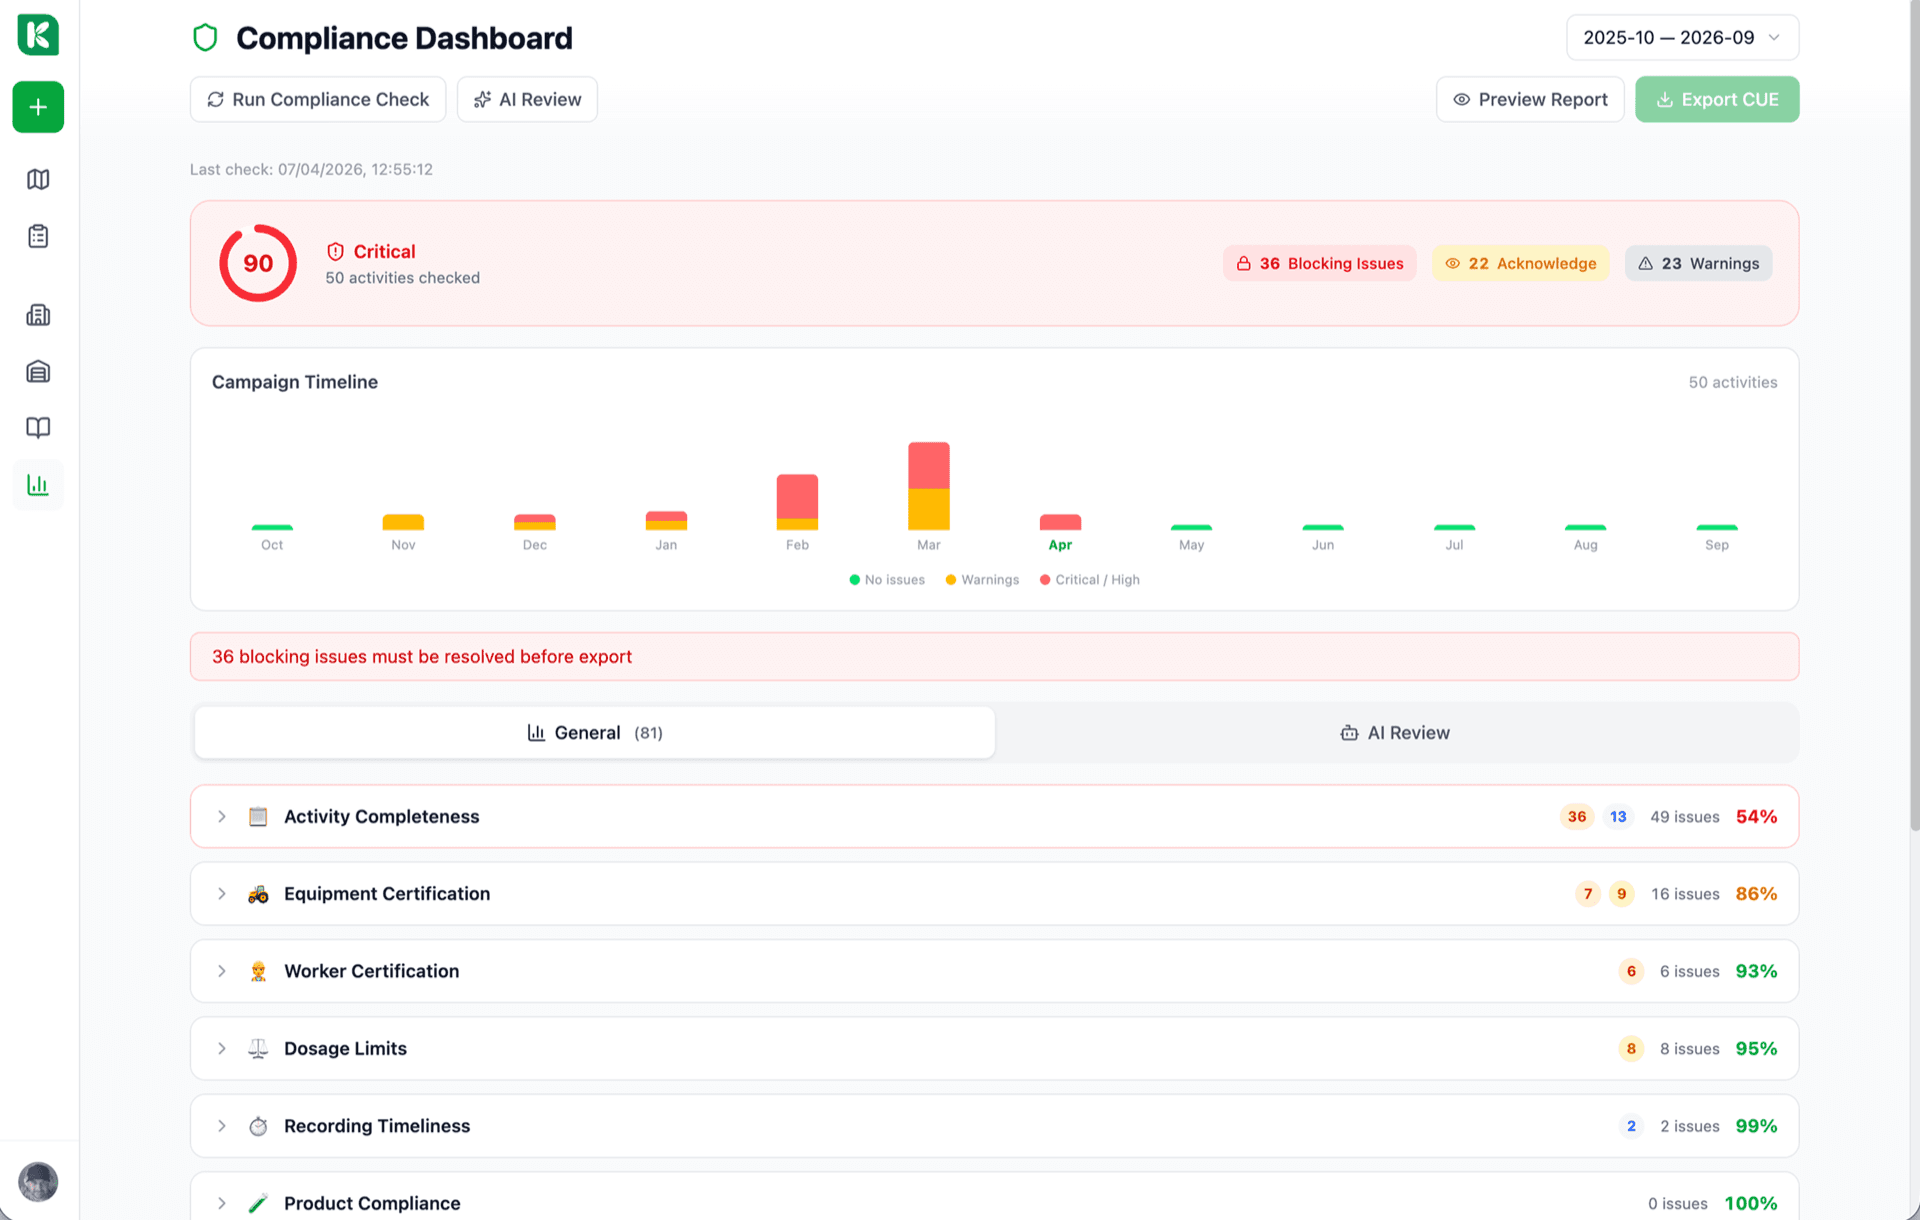Filter by 22 Acknowledge badge
The image size is (1920, 1220).
coord(1520,263)
